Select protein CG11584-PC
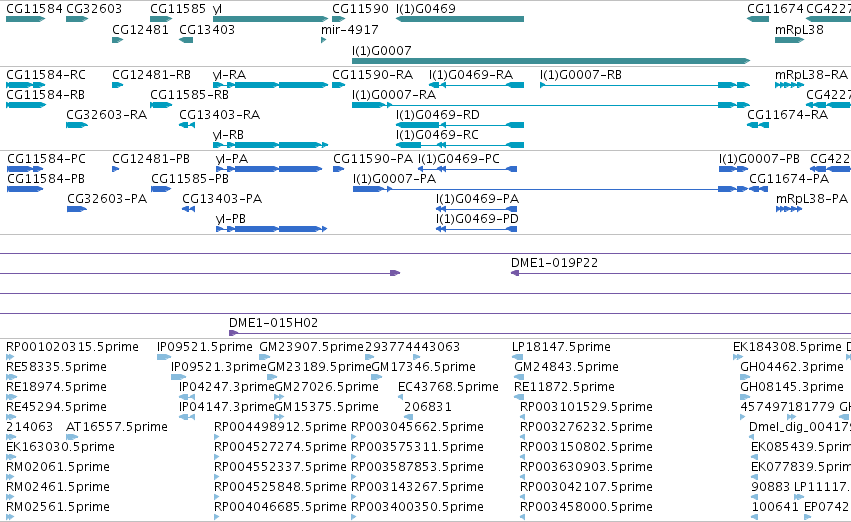Image resolution: width=851 pixels, height=522 pixels. [25, 169]
